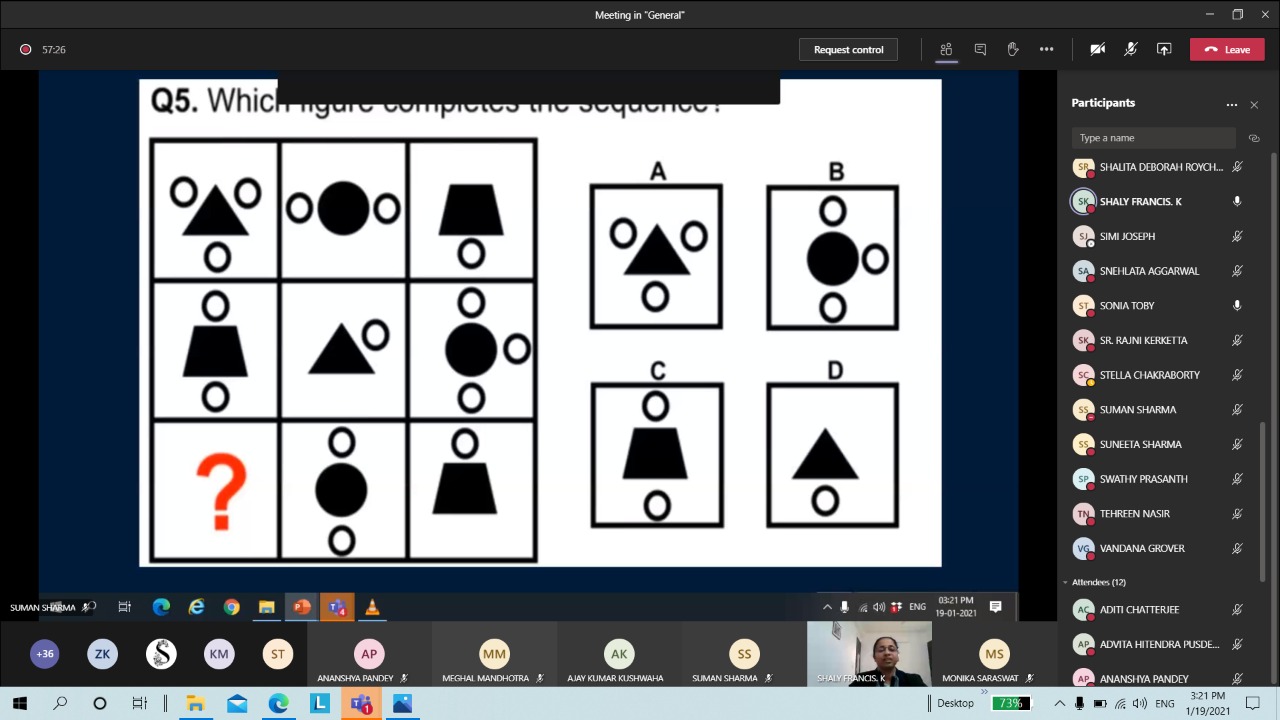Select participant Stella Chakraborty
Image resolution: width=1280 pixels, height=720 pixels.
click(1149, 375)
